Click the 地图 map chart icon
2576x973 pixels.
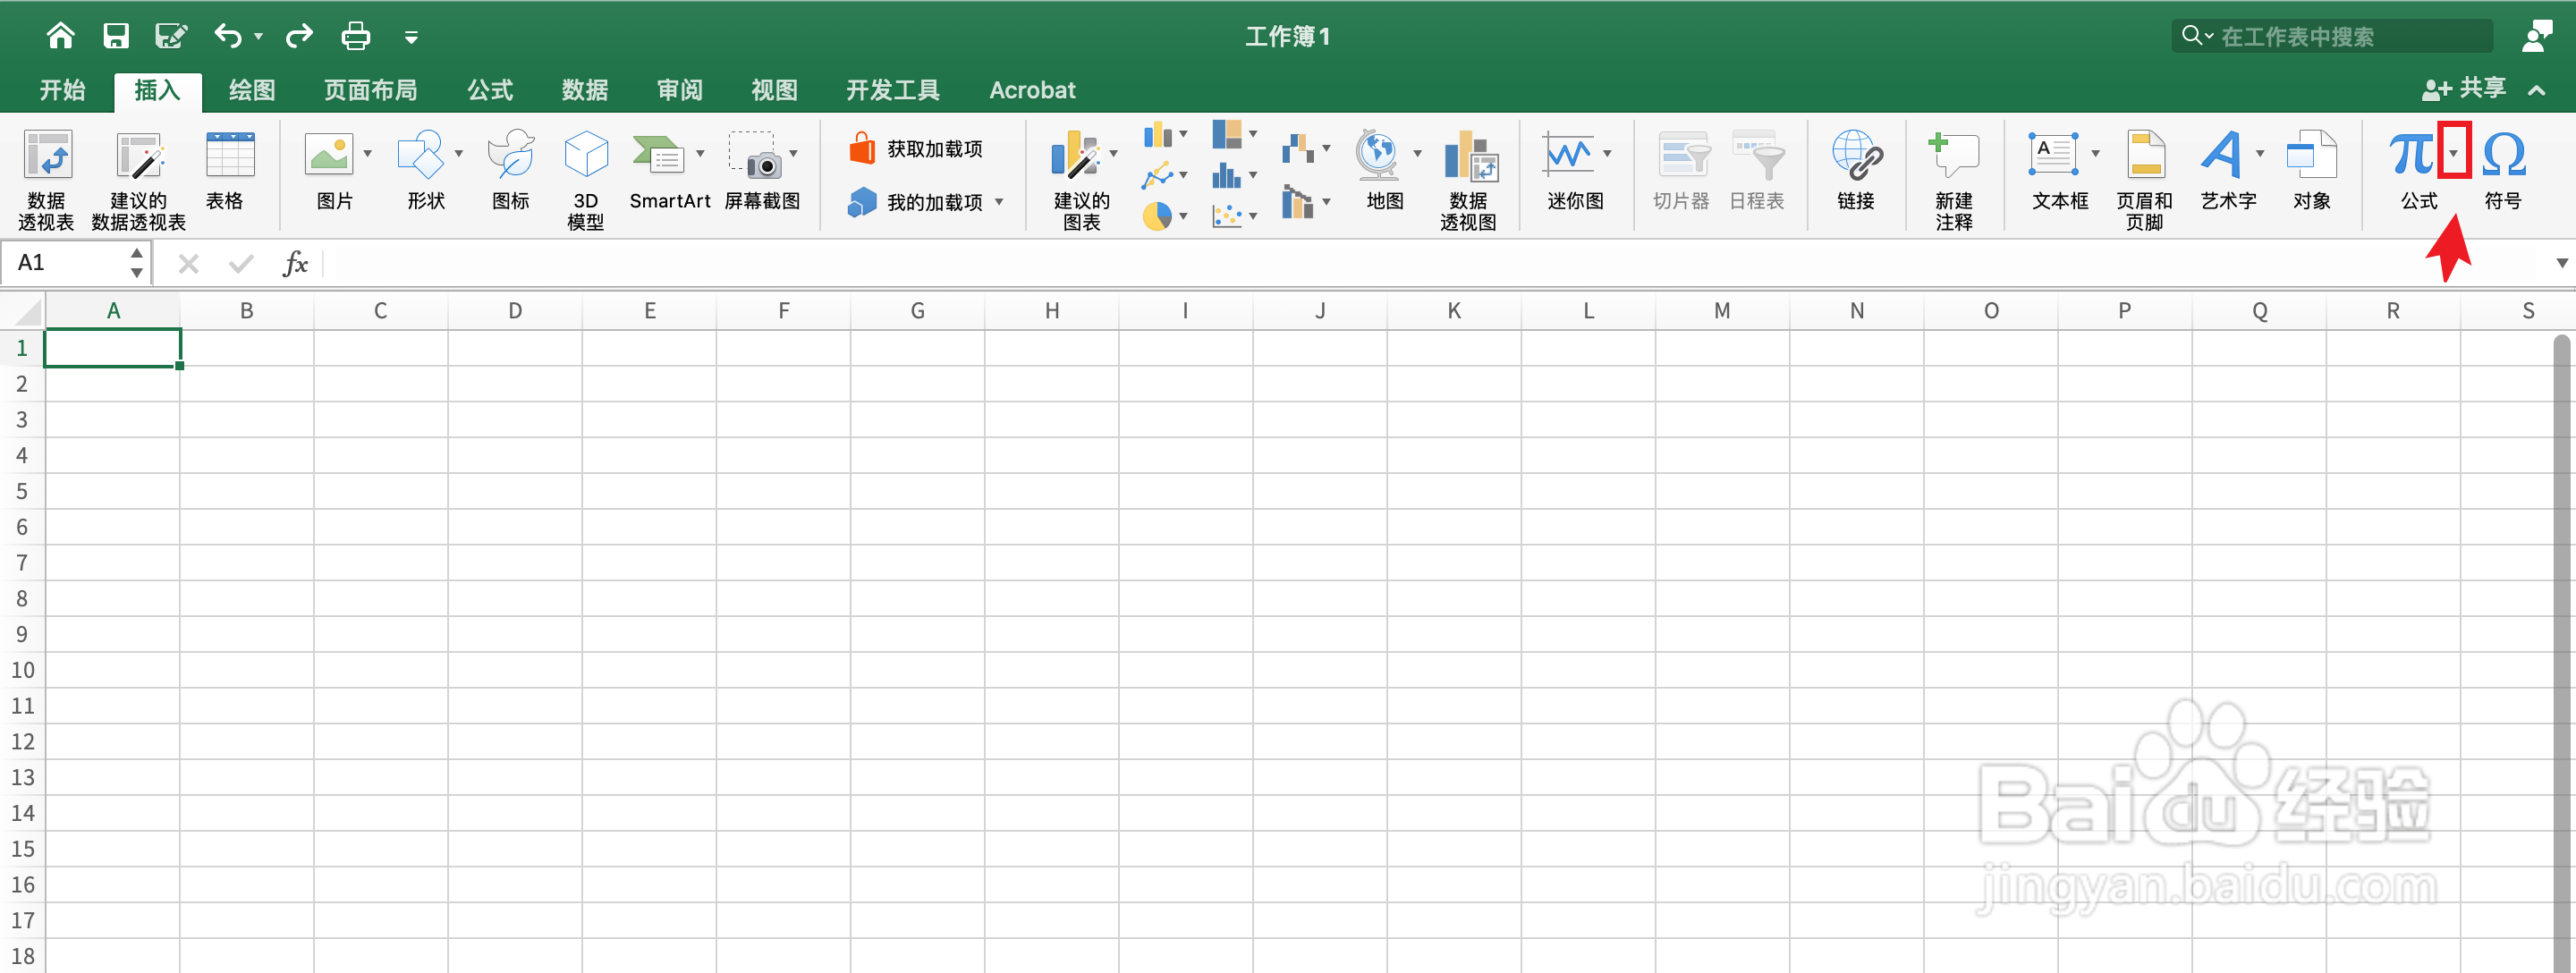(1377, 156)
